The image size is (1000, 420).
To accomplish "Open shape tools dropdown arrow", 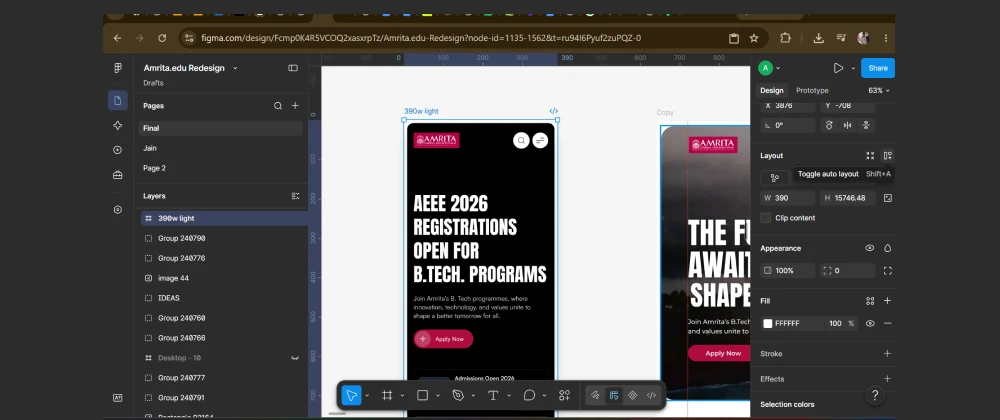I will tap(438, 396).
